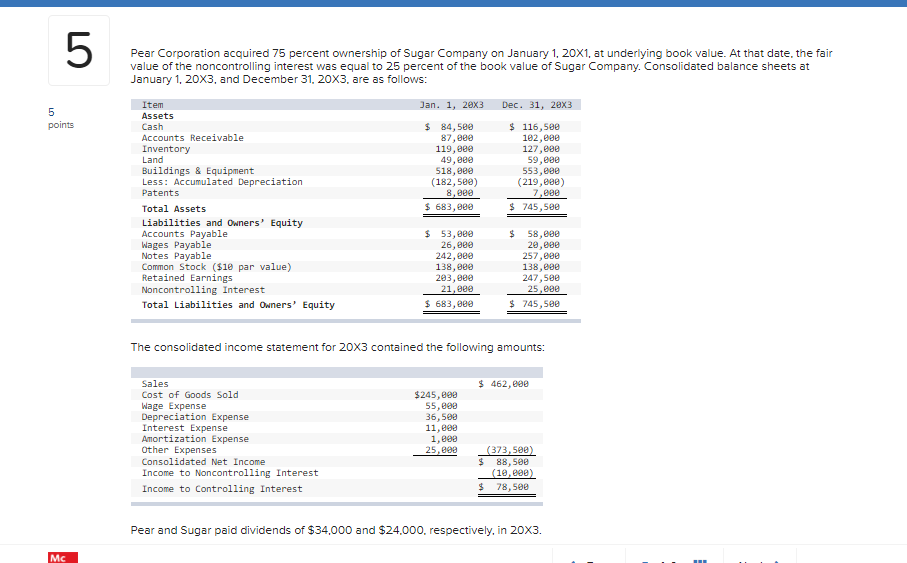Screen dimensions: 907x563
Task: Click the "Accounts Payable" row label
Action: coord(185,234)
